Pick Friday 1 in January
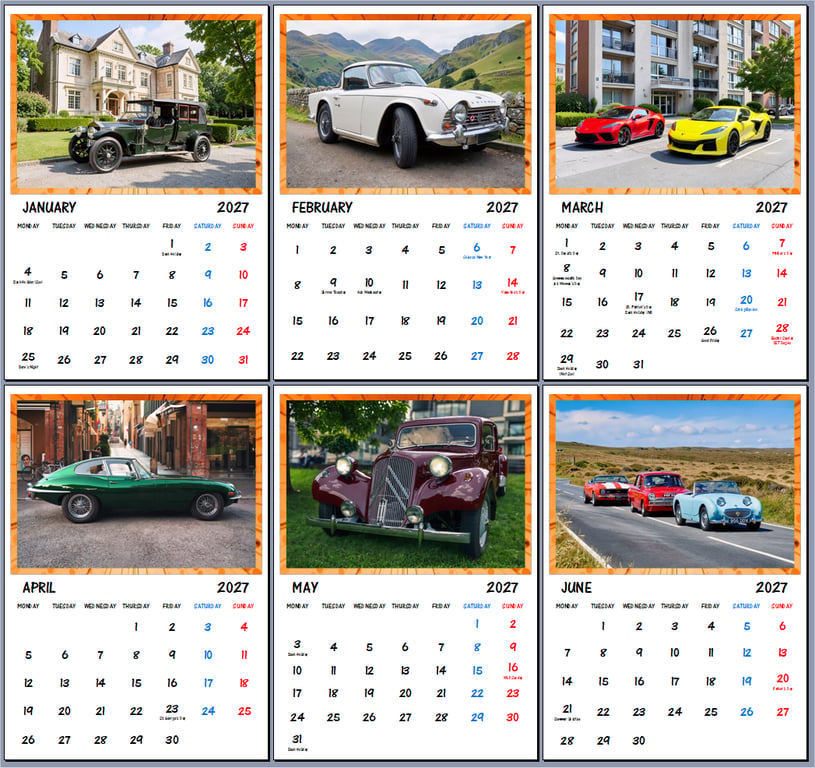 pos(172,244)
